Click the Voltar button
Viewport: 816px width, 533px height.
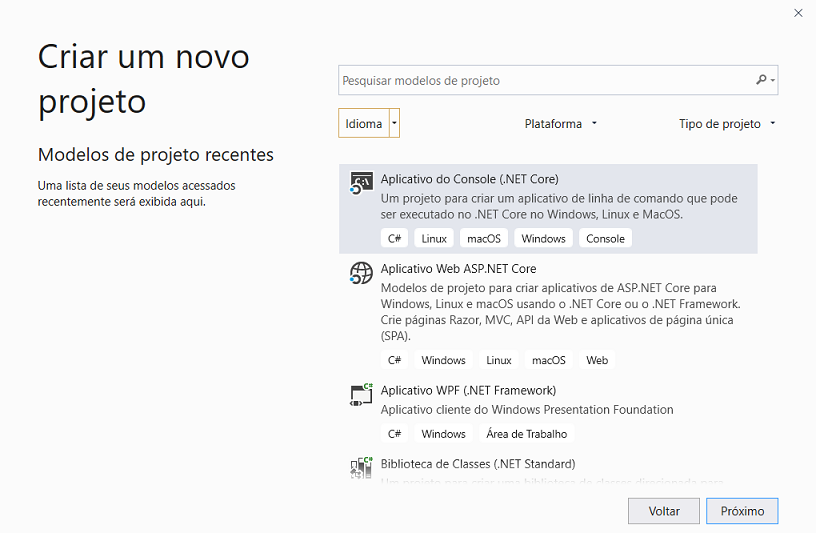click(664, 511)
